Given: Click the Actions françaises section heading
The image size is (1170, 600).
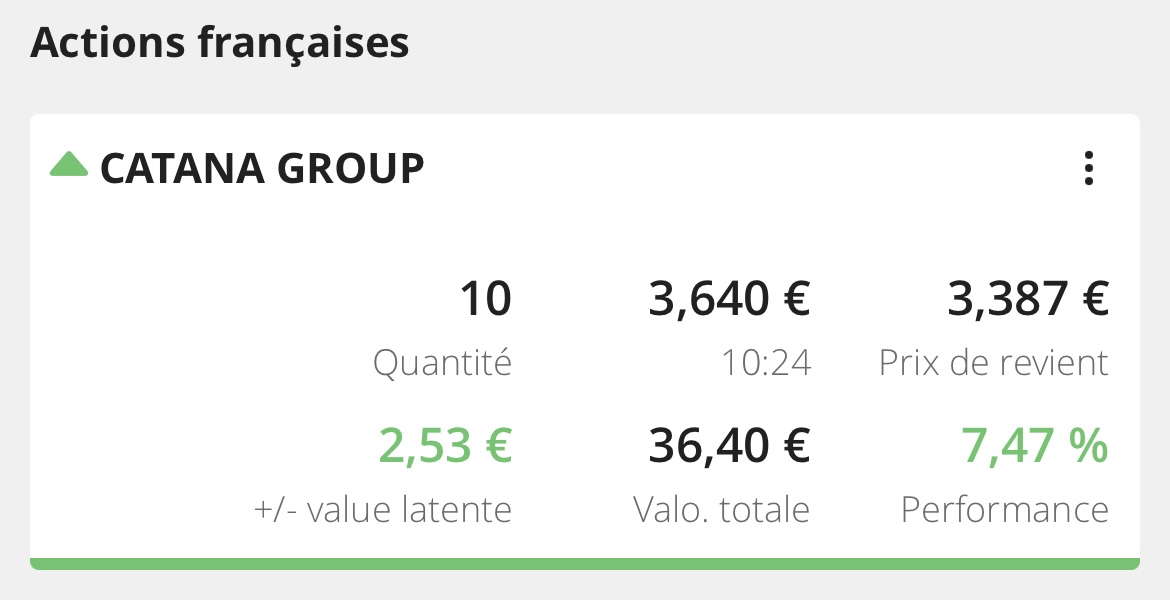Looking at the screenshot, I should [220, 44].
